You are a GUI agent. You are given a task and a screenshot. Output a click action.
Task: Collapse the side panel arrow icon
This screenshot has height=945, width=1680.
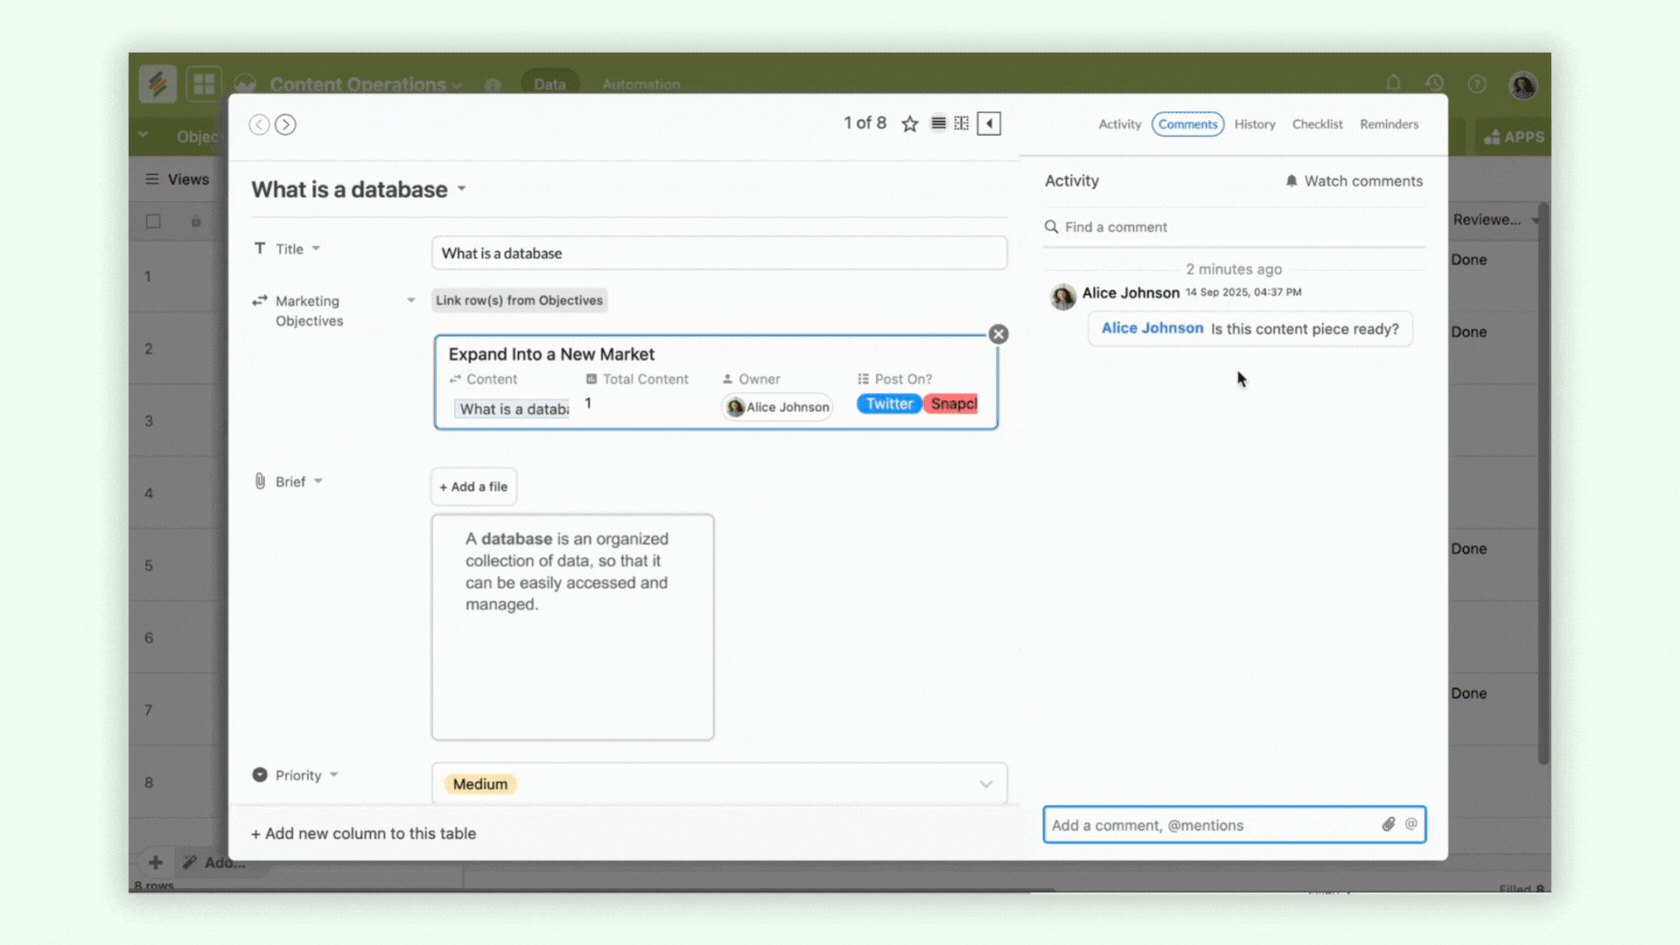[989, 124]
